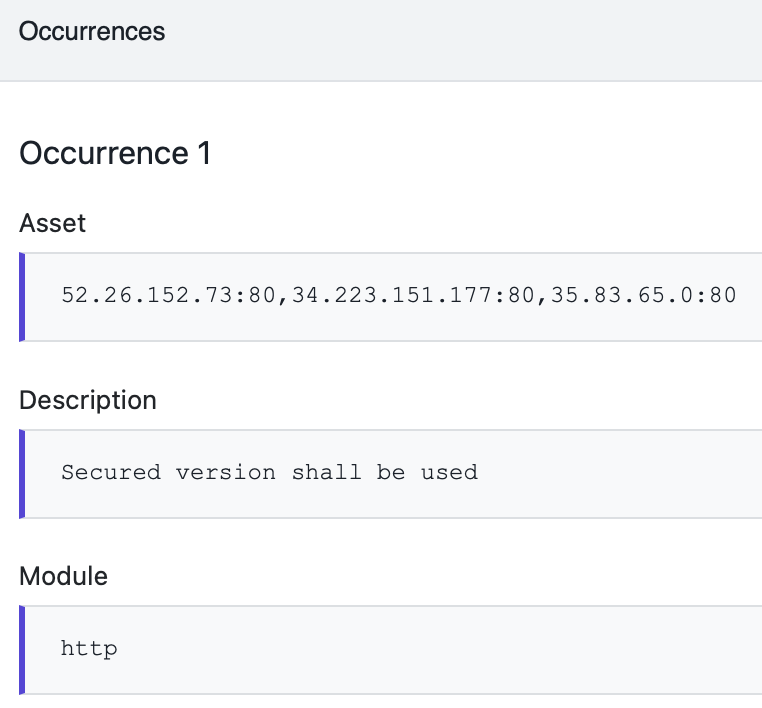Click the purple bar beside the Description block
Viewport: 762px width, 708px height.
click(22, 474)
